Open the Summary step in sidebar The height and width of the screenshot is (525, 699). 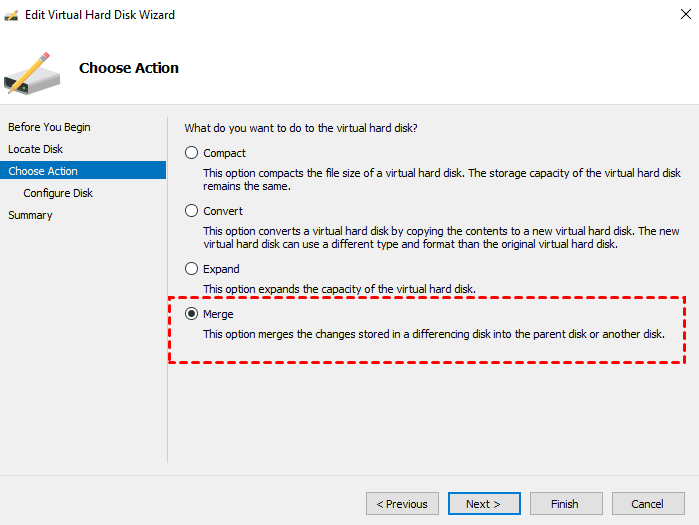point(30,215)
